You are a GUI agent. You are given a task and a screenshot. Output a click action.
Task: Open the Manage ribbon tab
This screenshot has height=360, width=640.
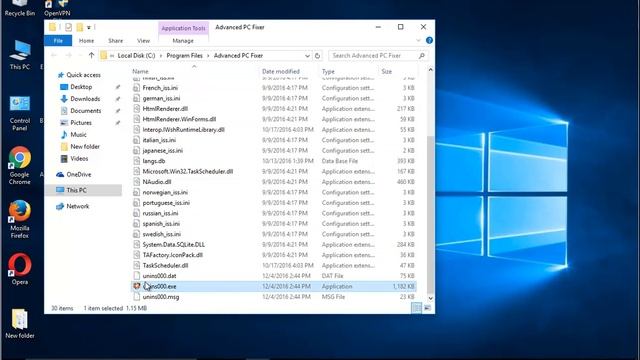[x=183, y=41]
